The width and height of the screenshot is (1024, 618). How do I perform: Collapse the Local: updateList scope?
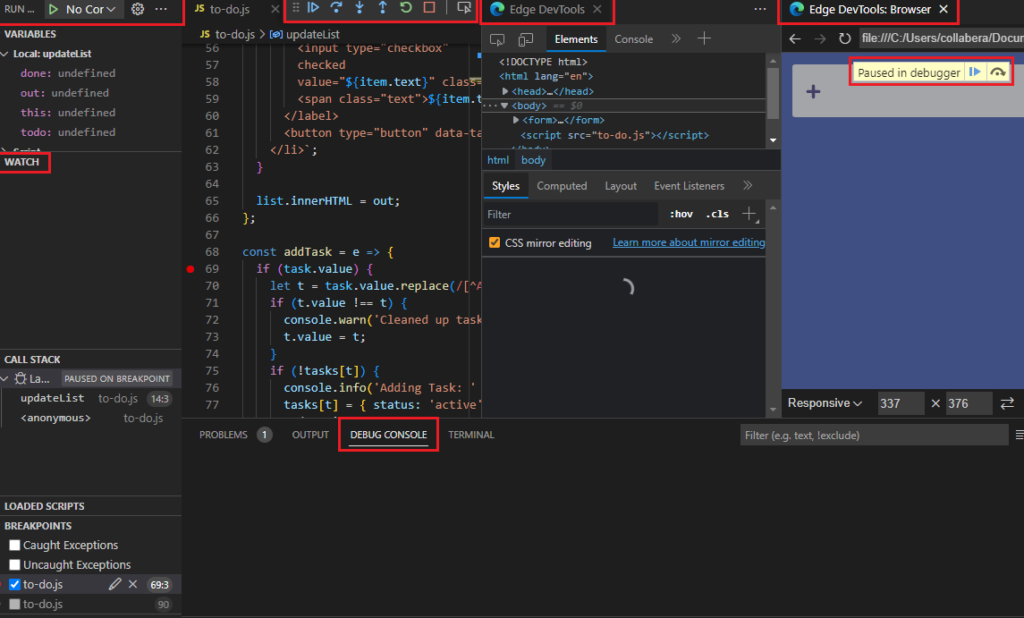click(5, 54)
